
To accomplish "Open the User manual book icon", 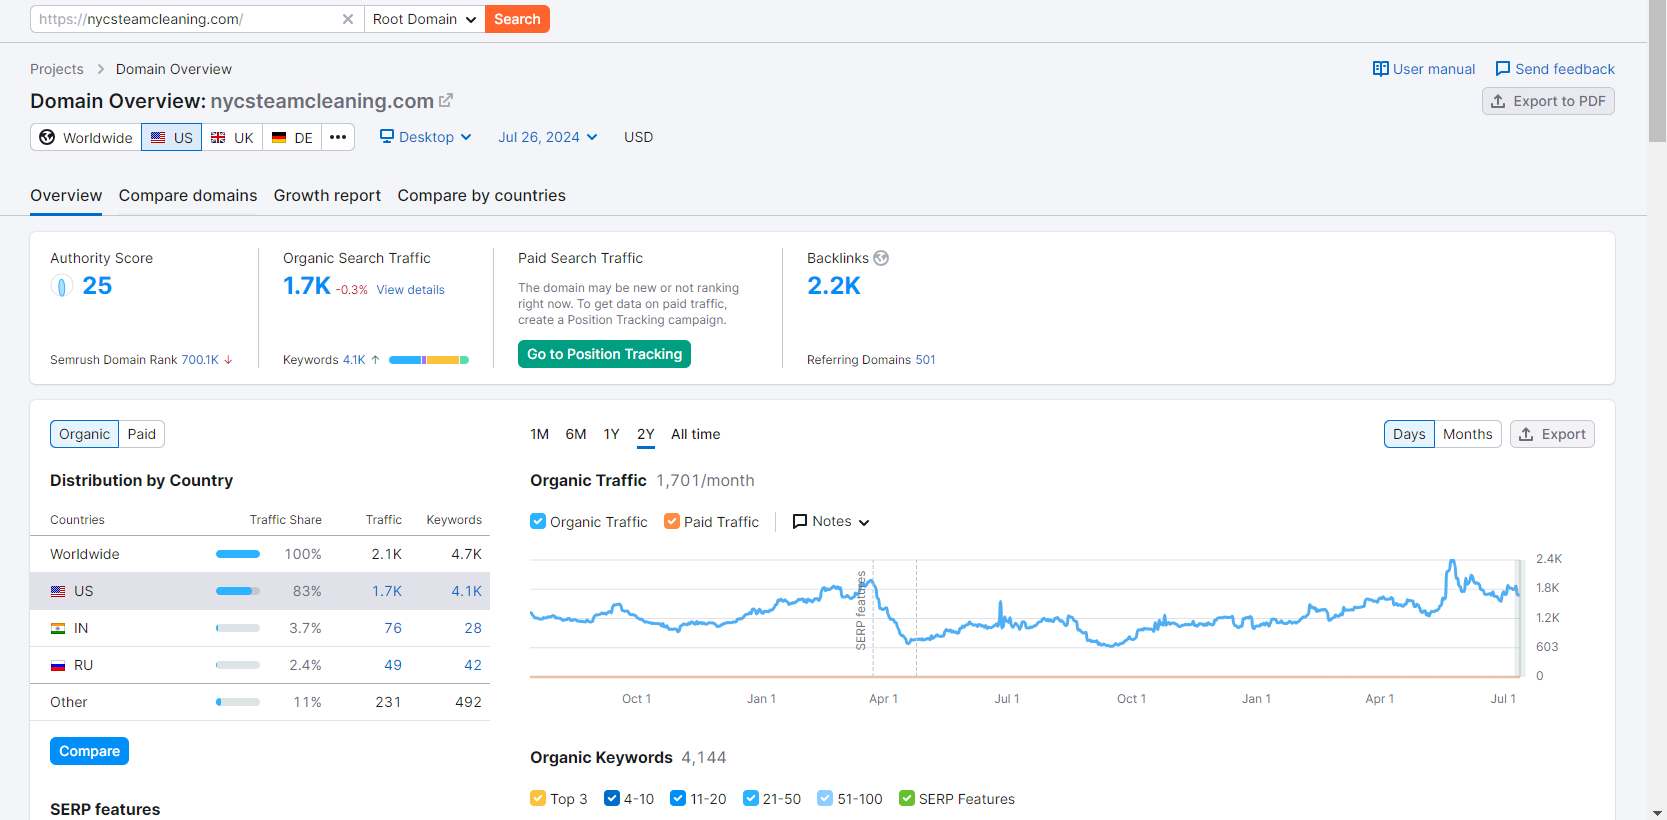I will click(1381, 69).
